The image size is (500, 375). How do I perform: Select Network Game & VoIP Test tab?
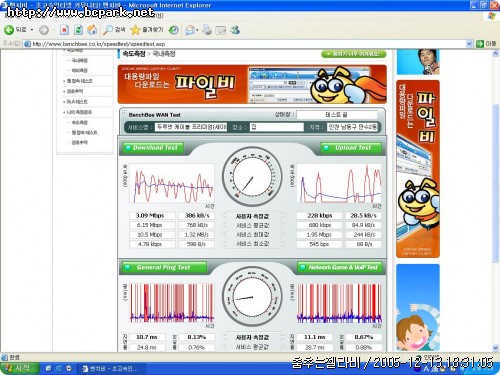(x=340, y=267)
